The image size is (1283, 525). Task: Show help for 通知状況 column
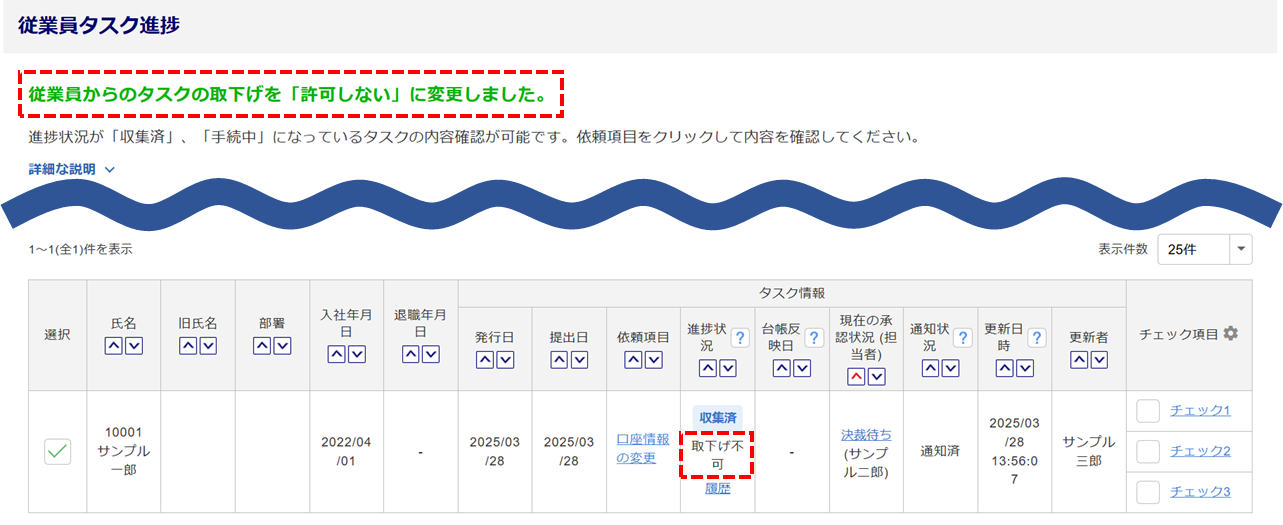point(962,338)
